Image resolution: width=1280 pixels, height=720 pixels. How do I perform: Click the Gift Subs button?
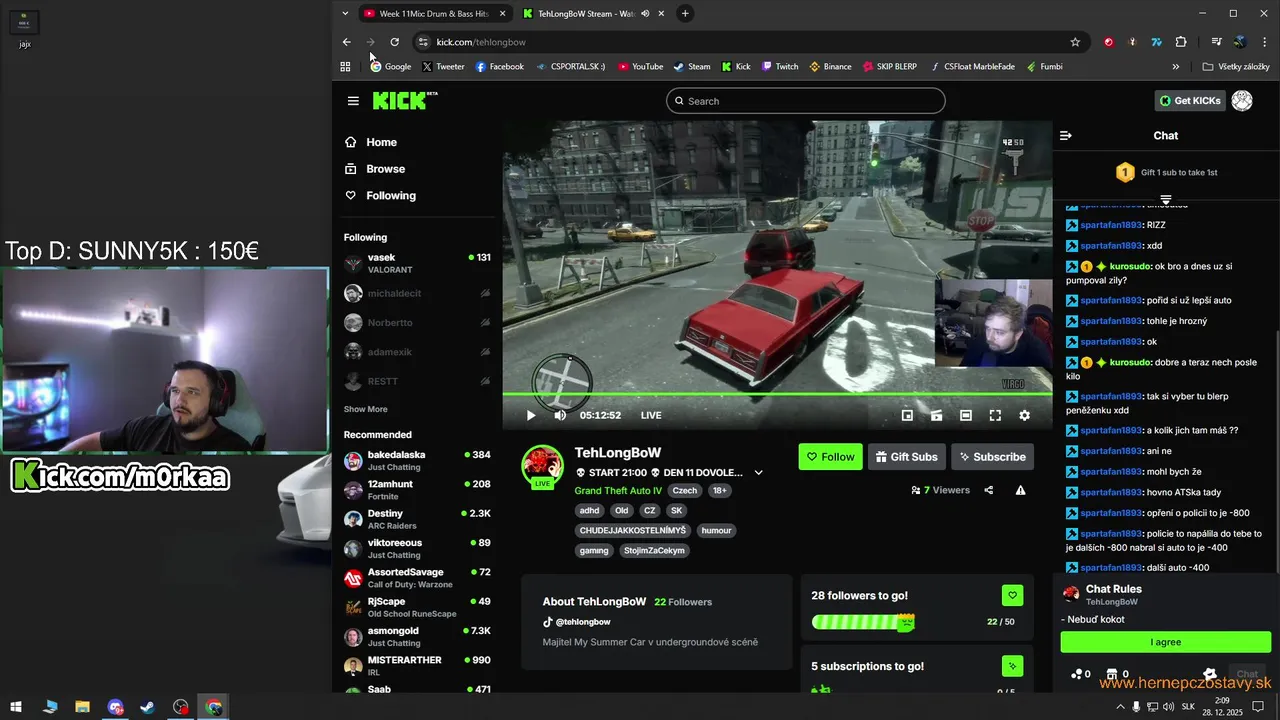tap(906, 457)
